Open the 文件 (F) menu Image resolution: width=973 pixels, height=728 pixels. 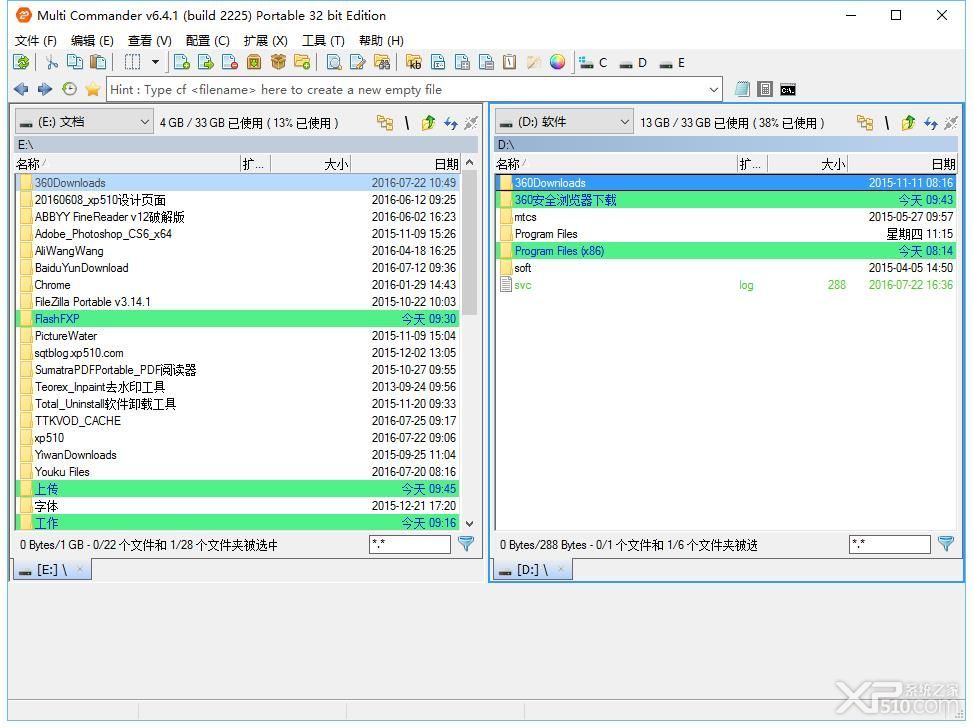click(x=35, y=40)
